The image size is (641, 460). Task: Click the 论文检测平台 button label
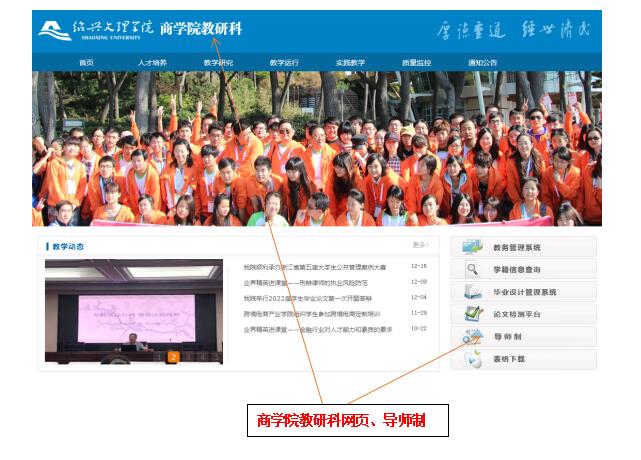[x=516, y=314]
